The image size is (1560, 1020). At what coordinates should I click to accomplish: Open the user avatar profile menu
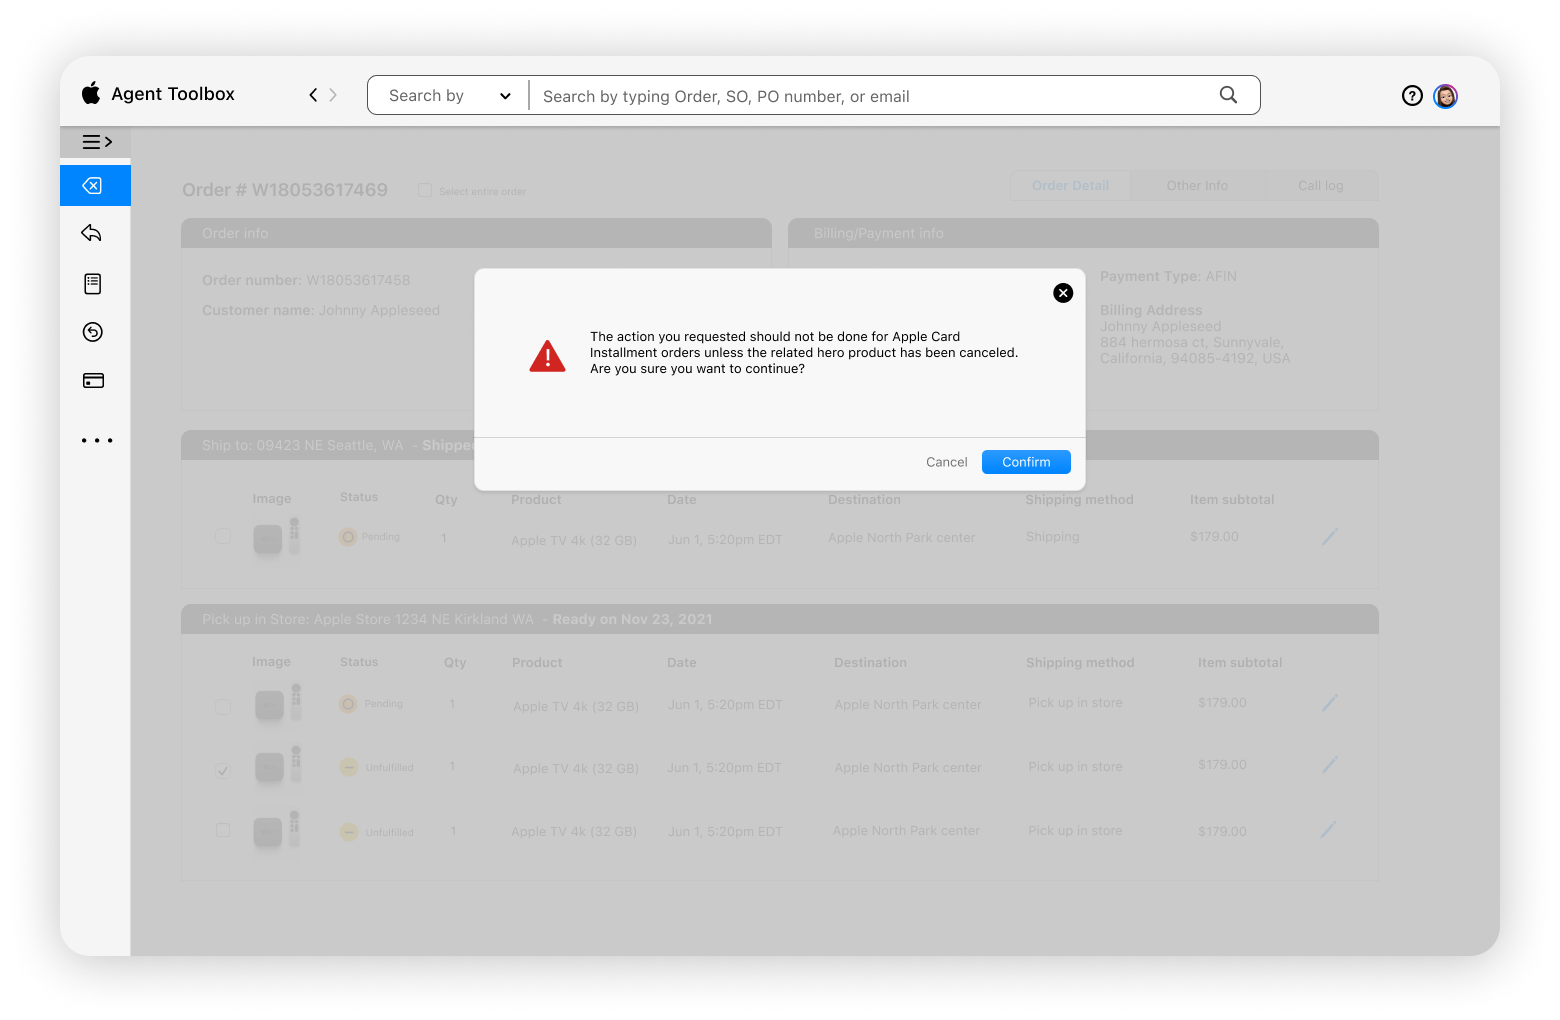(1445, 96)
